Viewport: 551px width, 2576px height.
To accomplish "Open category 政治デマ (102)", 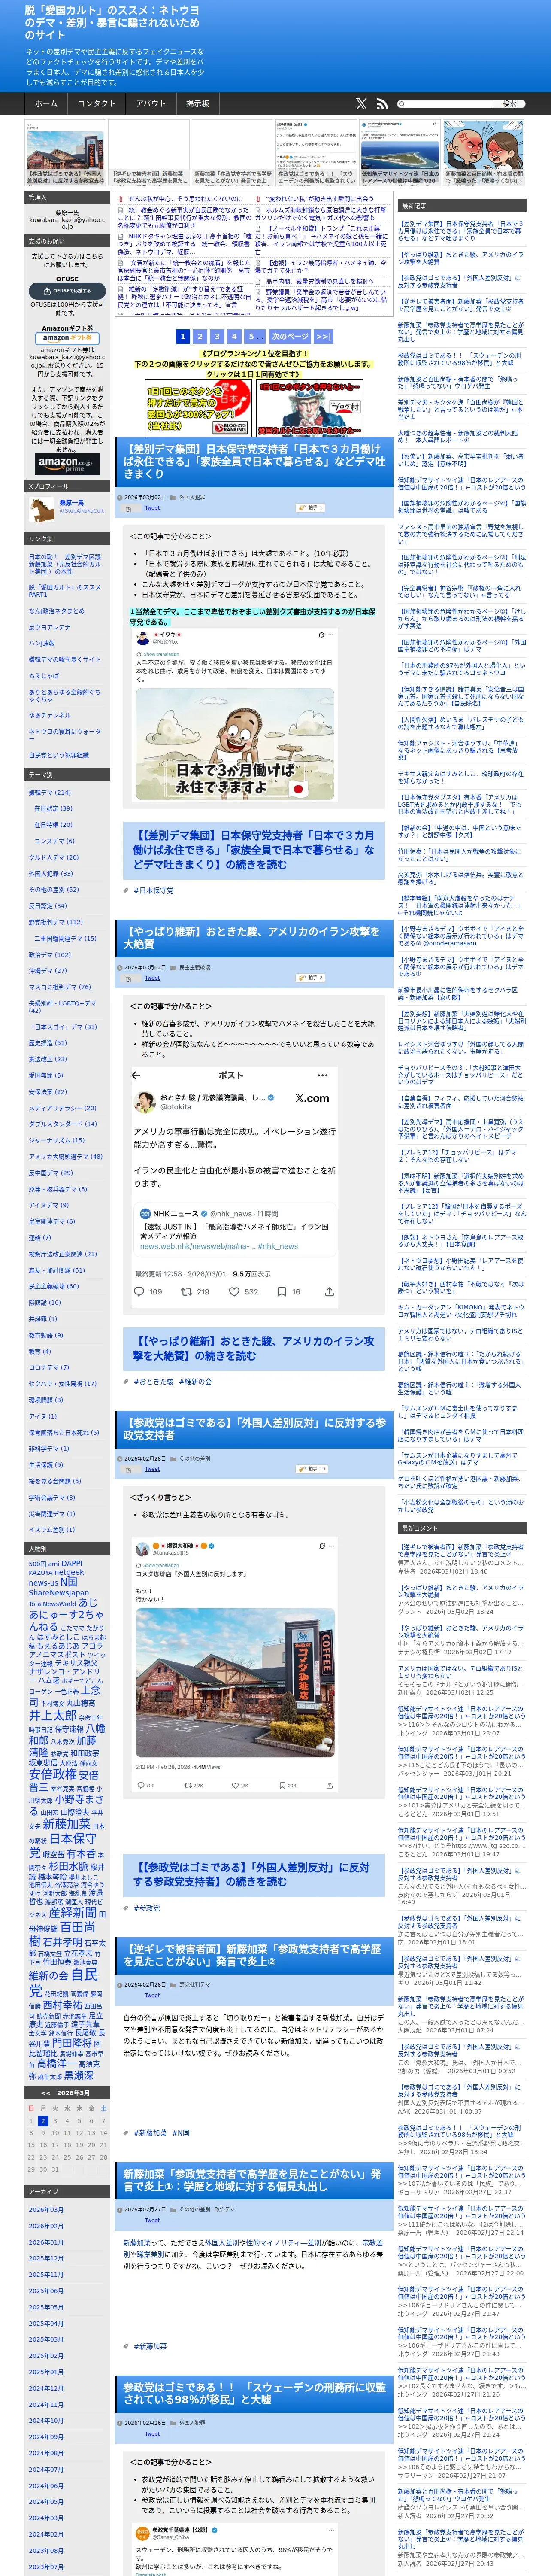I will (50, 954).
